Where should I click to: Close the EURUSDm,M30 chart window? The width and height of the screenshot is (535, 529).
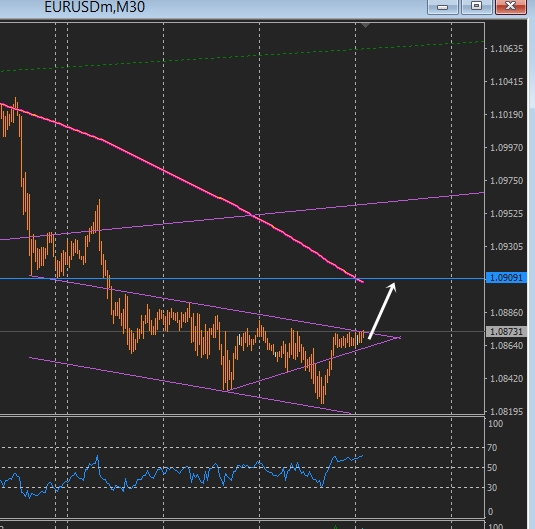pyautogui.click(x=510, y=7)
